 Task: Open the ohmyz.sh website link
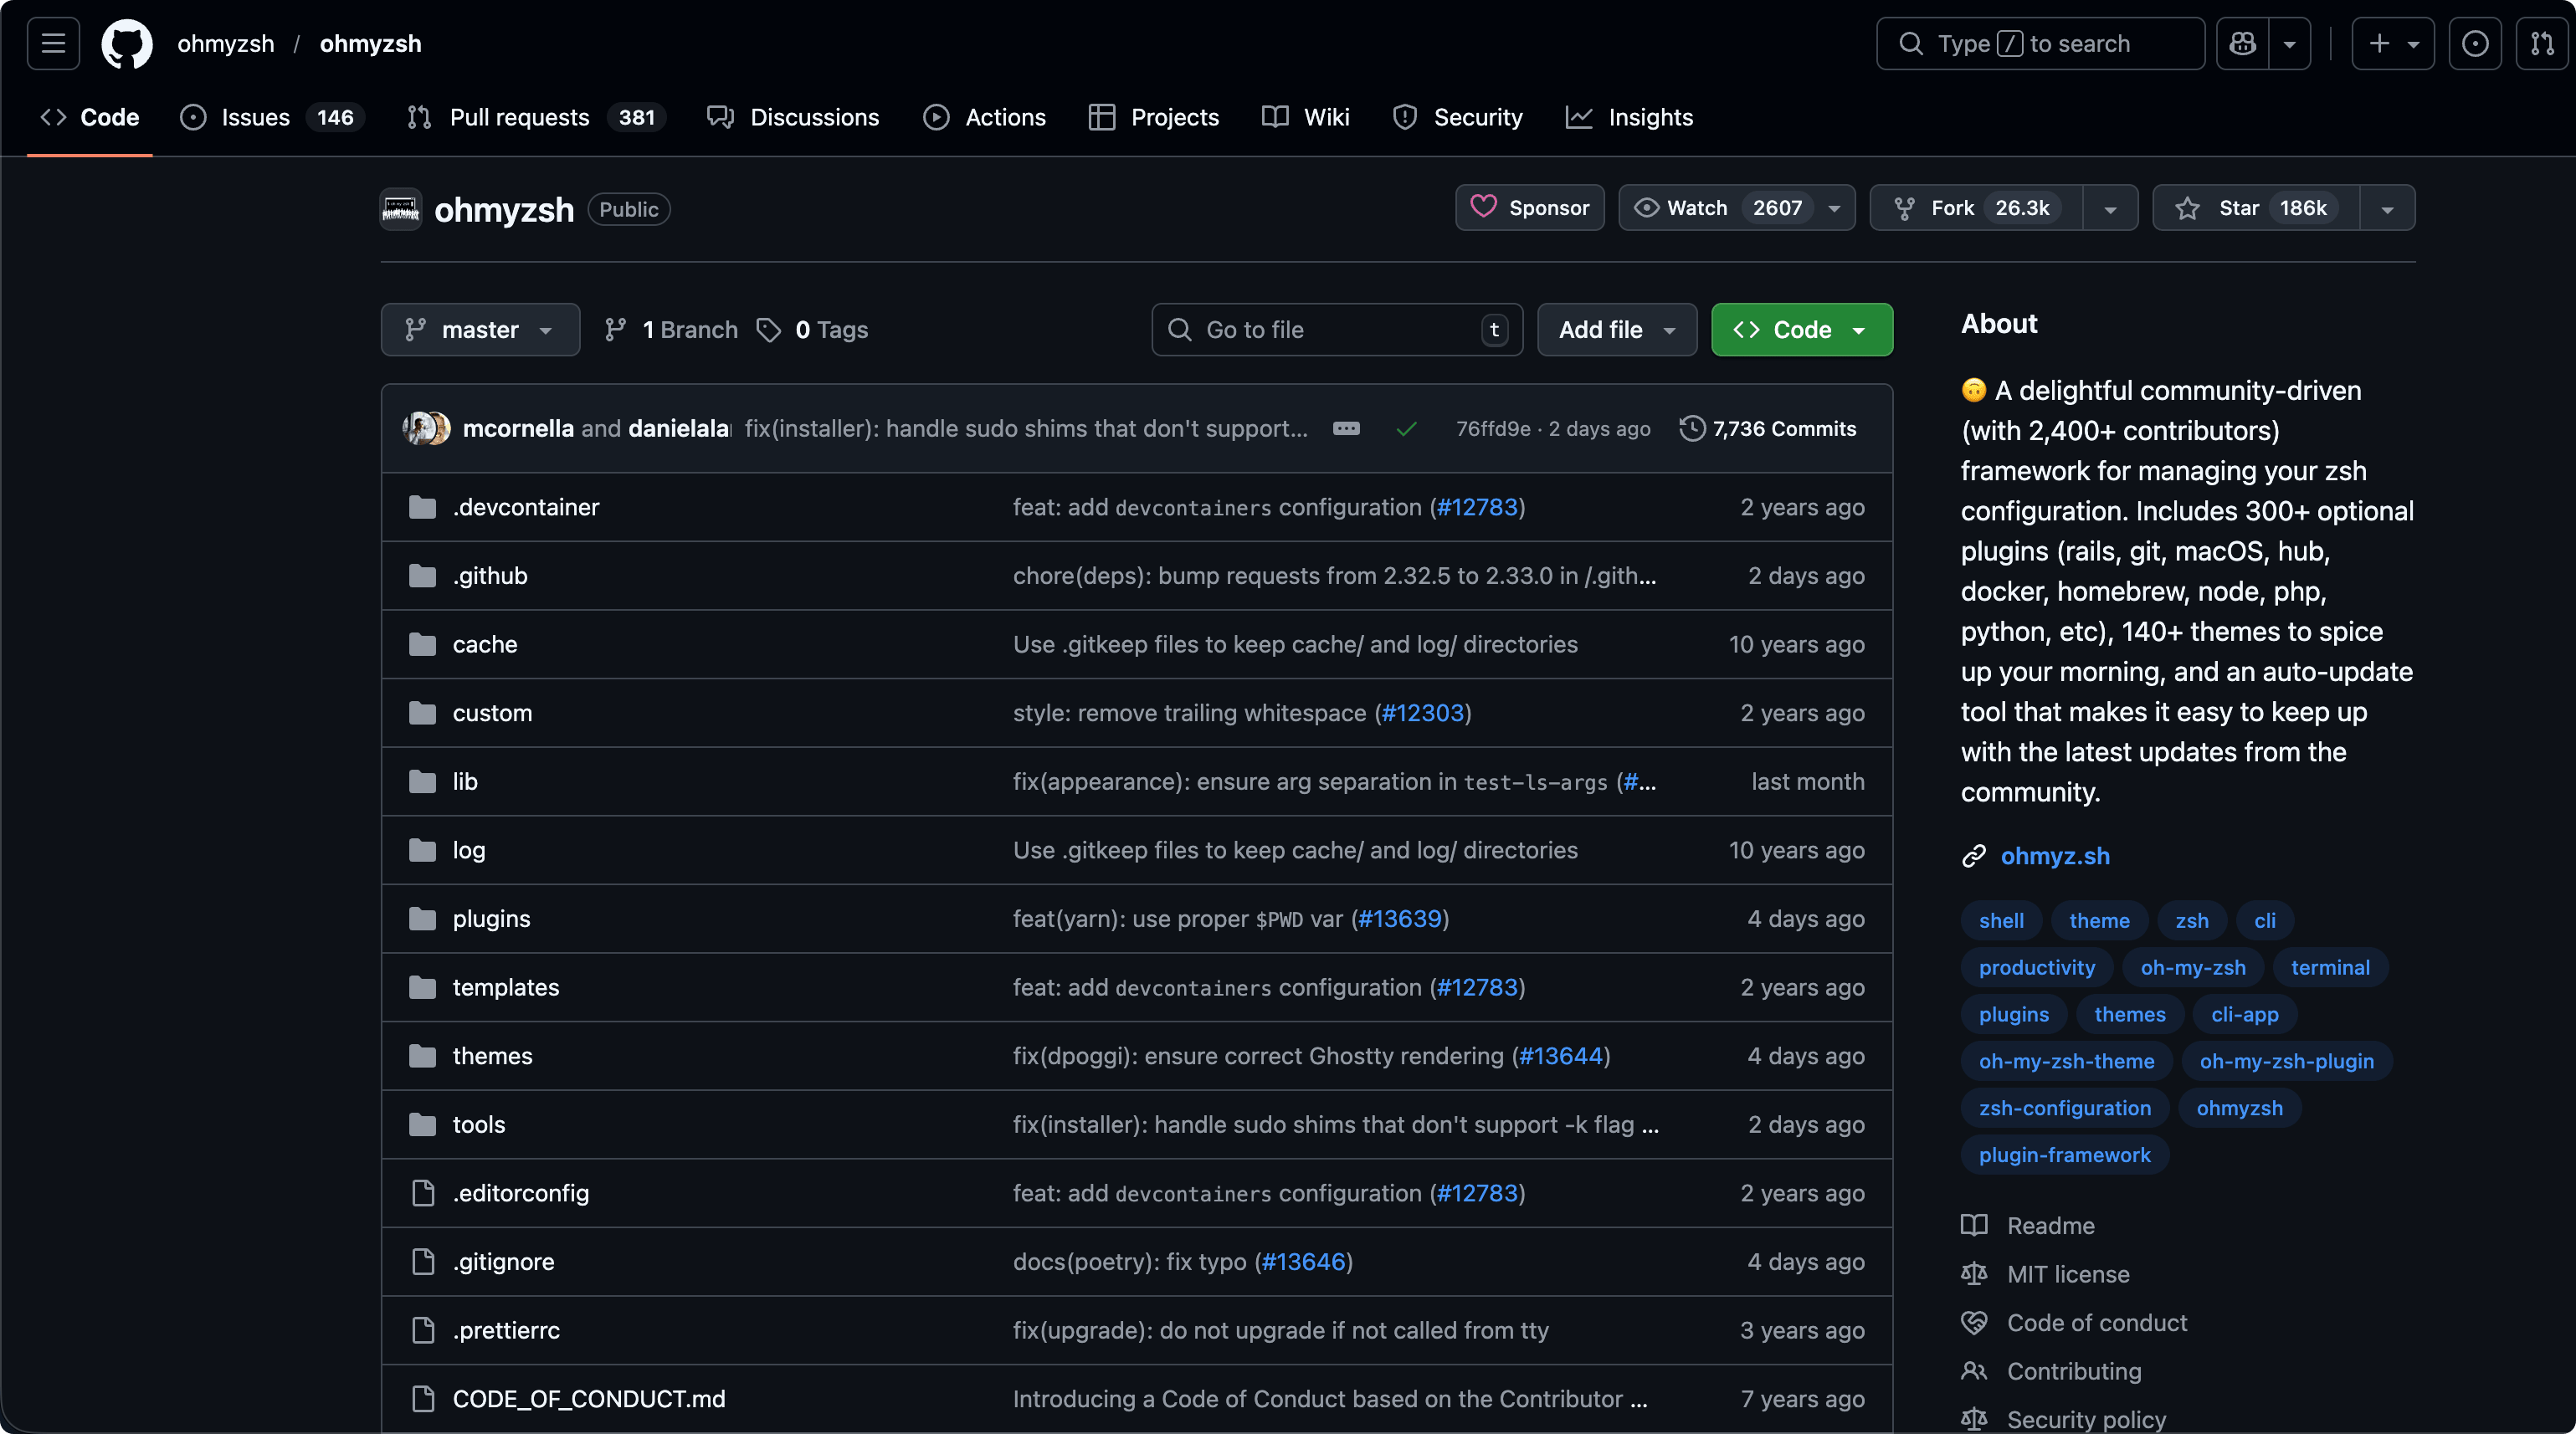coord(2055,856)
